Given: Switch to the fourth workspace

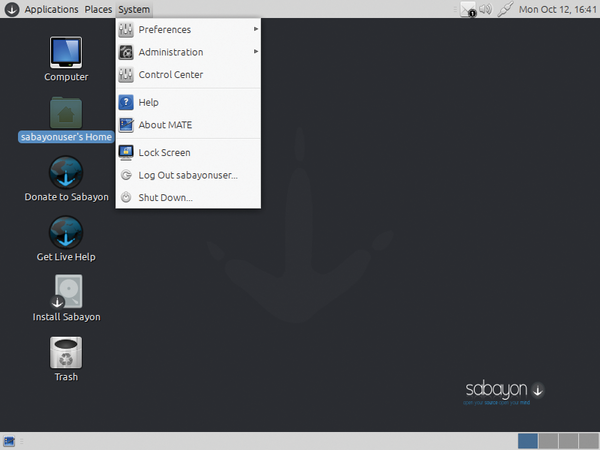Looking at the screenshot, I should point(589,441).
